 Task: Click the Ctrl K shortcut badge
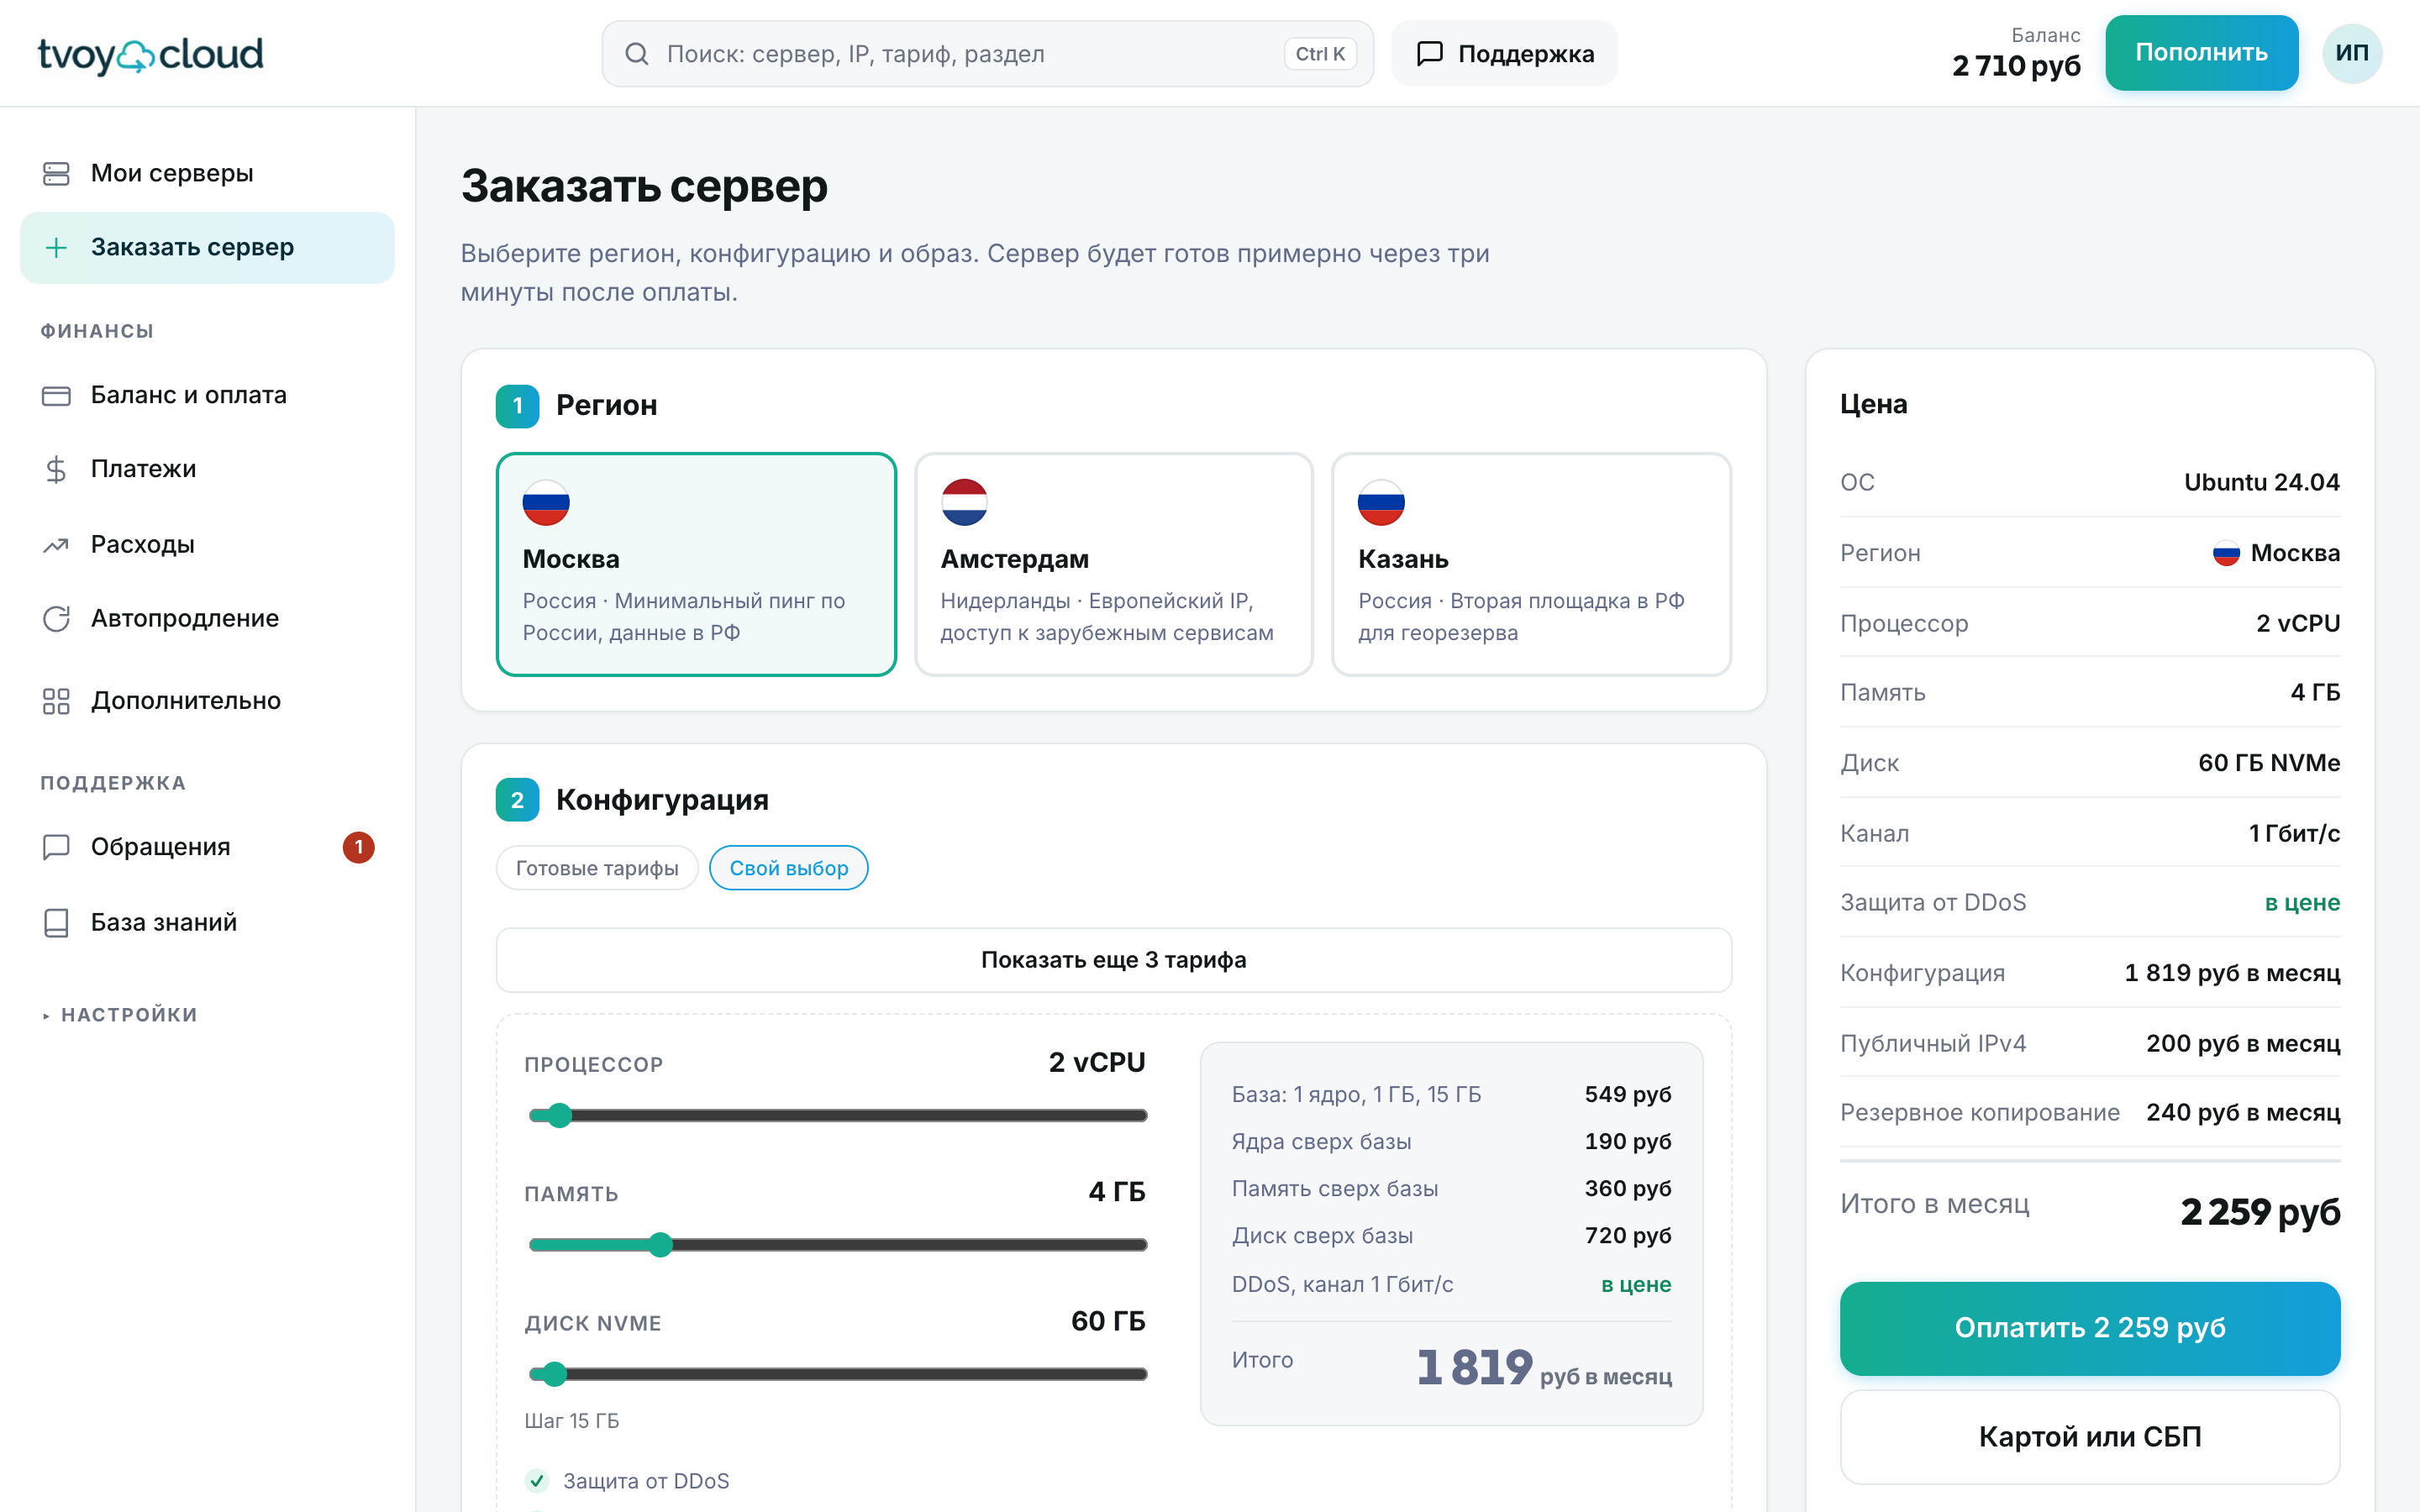1320,54
